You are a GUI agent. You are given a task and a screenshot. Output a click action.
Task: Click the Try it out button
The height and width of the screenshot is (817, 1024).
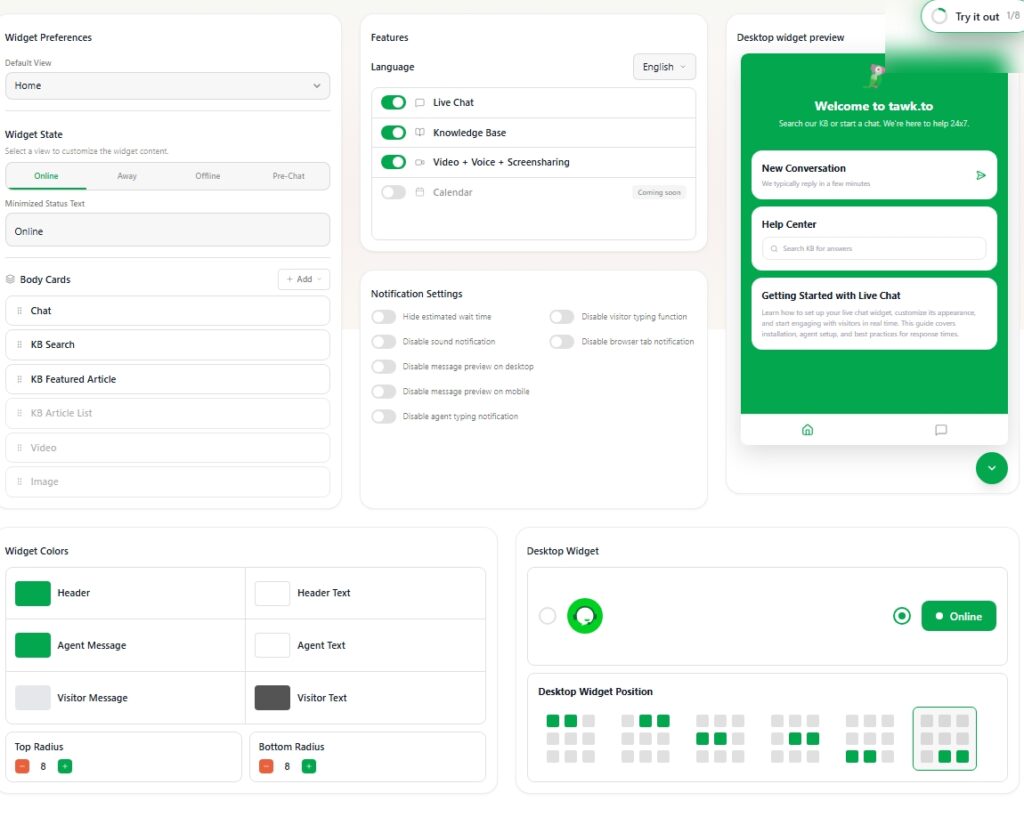tap(972, 16)
